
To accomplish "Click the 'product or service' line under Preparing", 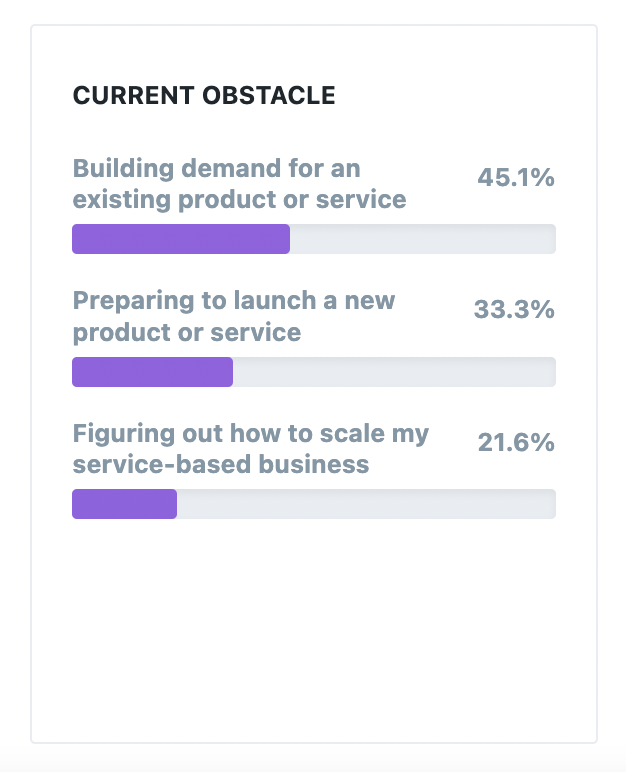I will pyautogui.click(x=187, y=332).
